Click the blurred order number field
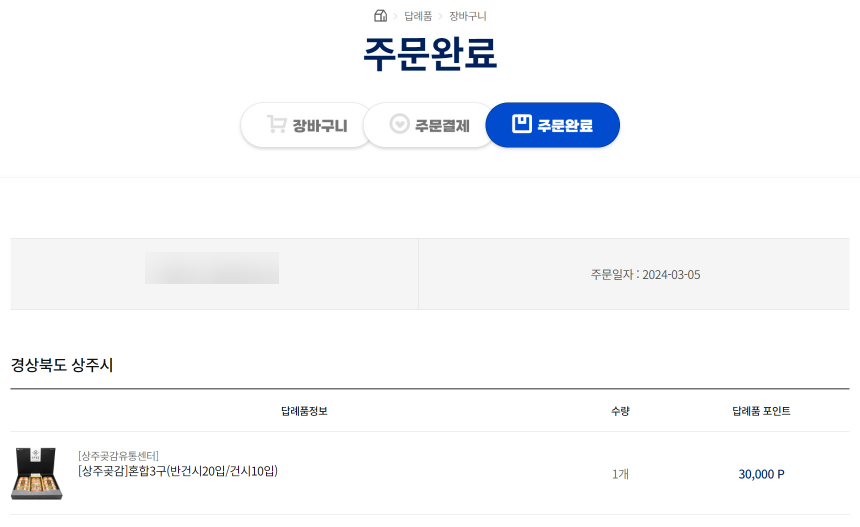Image resolution: width=860 pixels, height=527 pixels. (212, 268)
